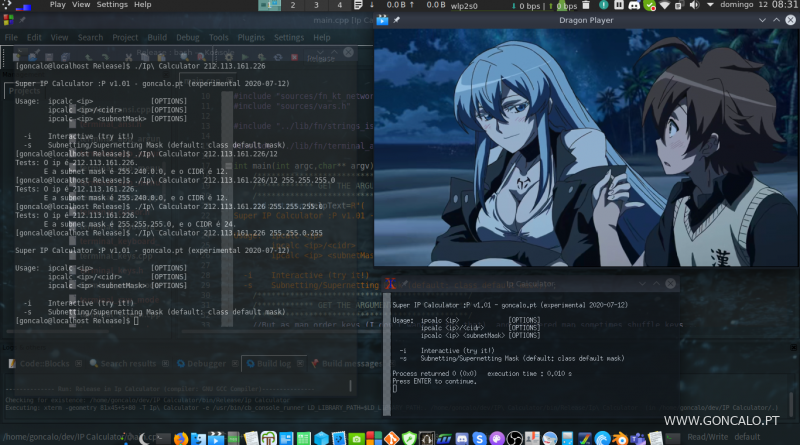
Task: Open the blue 3D box taskbar icon
Action: coord(321,438)
